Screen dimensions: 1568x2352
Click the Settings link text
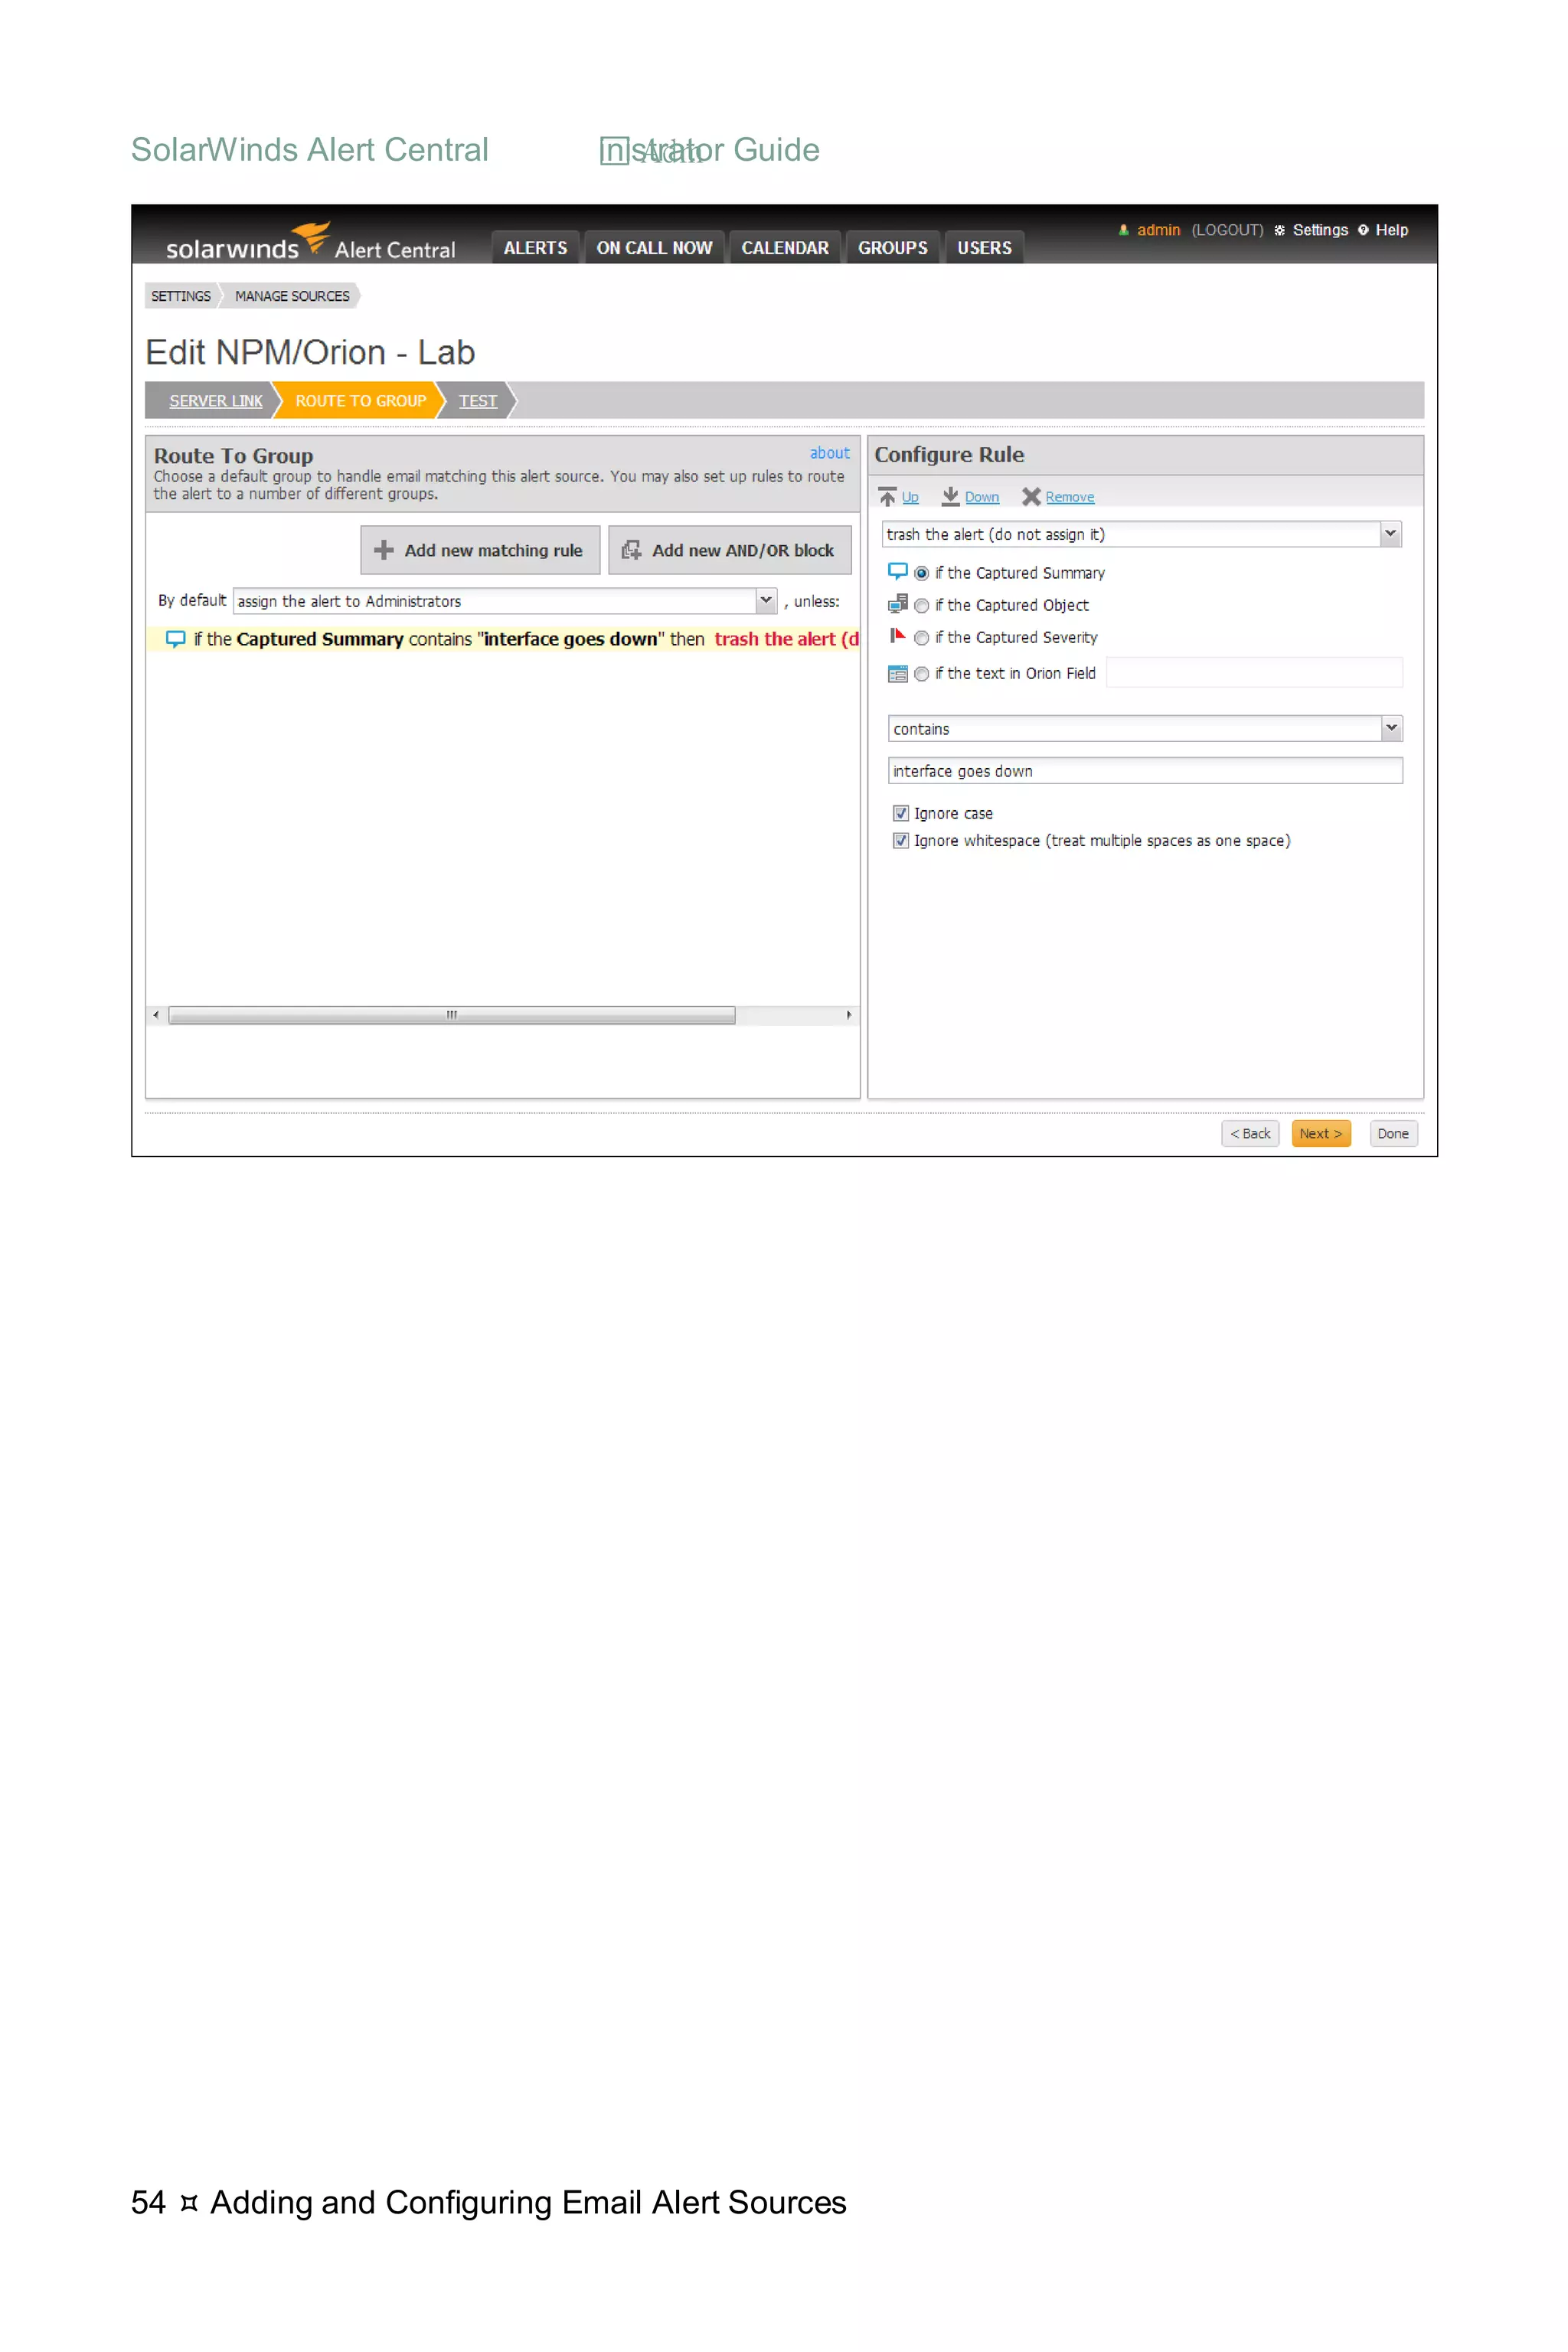tap(1320, 230)
